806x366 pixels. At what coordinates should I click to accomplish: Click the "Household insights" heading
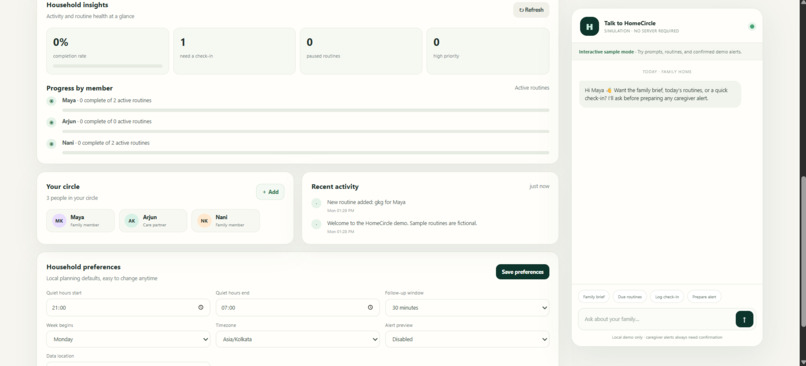pyautogui.click(x=77, y=5)
